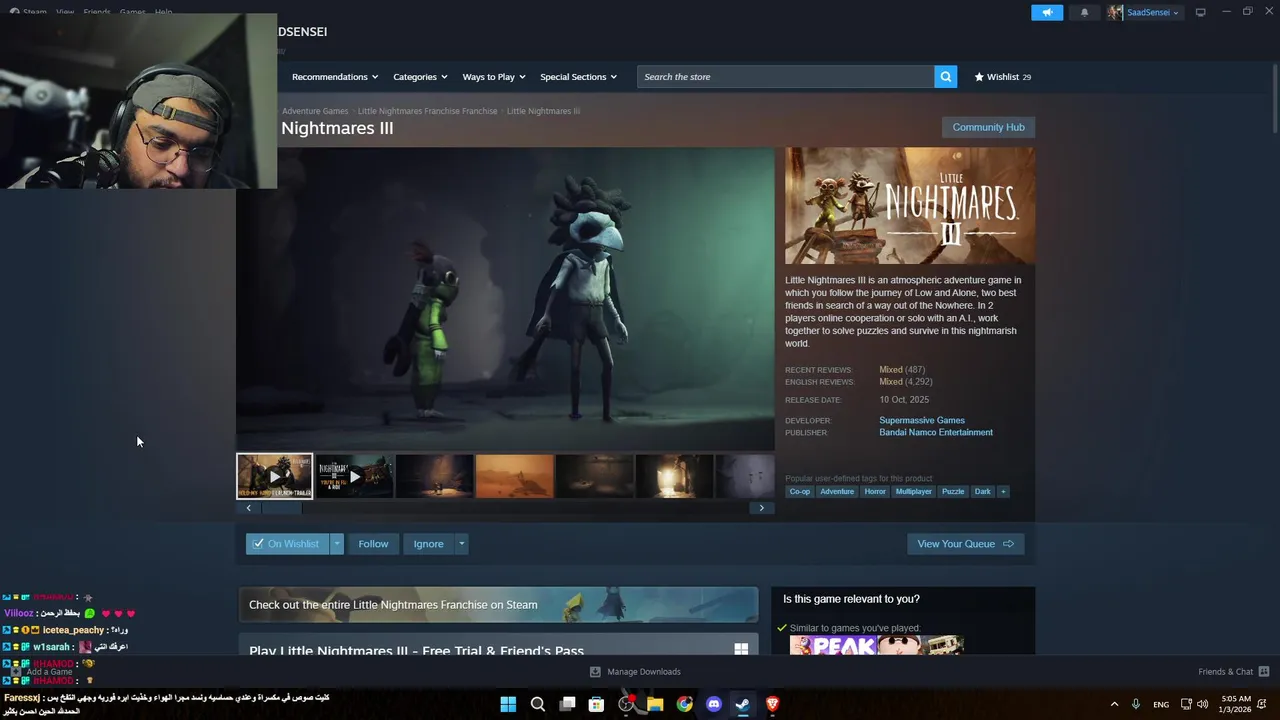
Task: Expand the Categories dropdown
Action: 420,77
